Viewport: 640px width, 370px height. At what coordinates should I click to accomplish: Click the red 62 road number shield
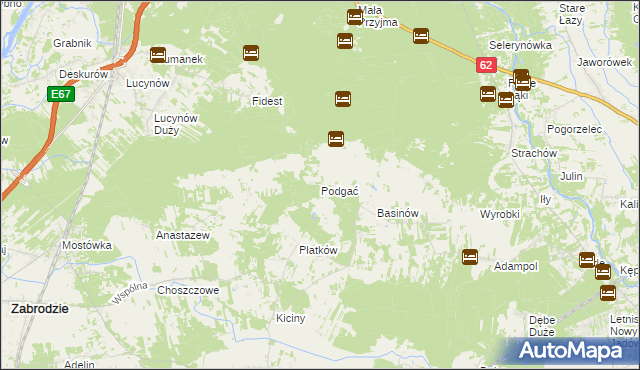(x=486, y=65)
